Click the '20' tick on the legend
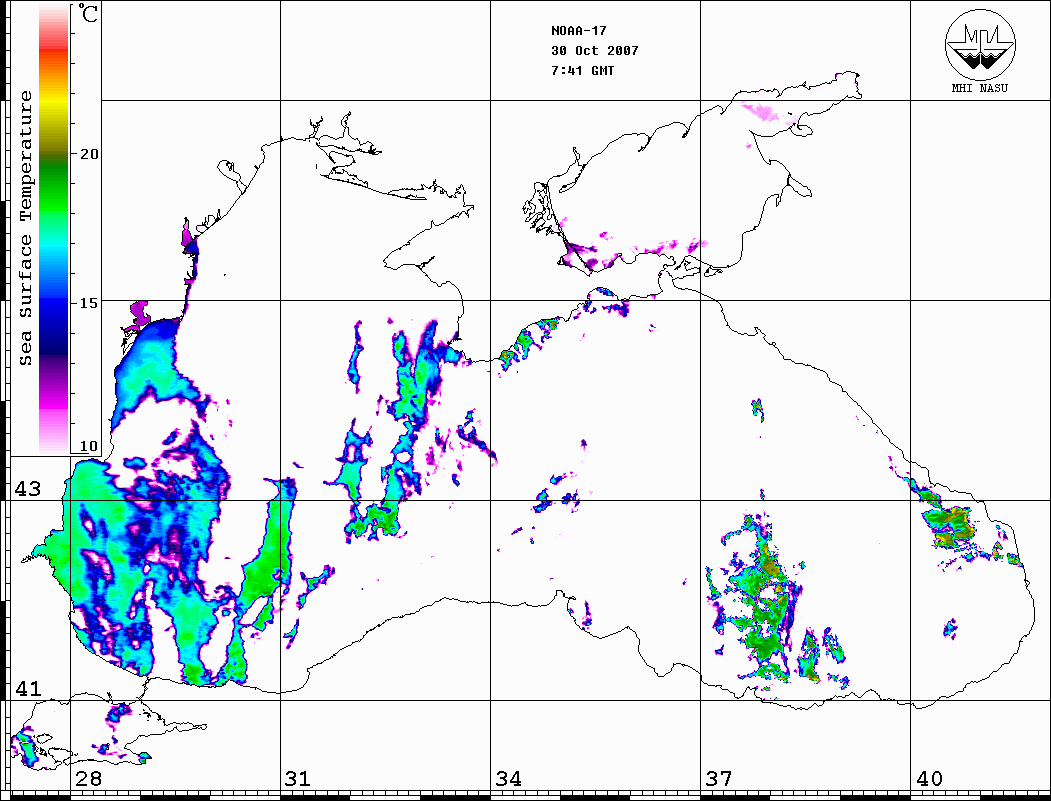Image resolution: width=1051 pixels, height=801 pixels. [x=88, y=154]
